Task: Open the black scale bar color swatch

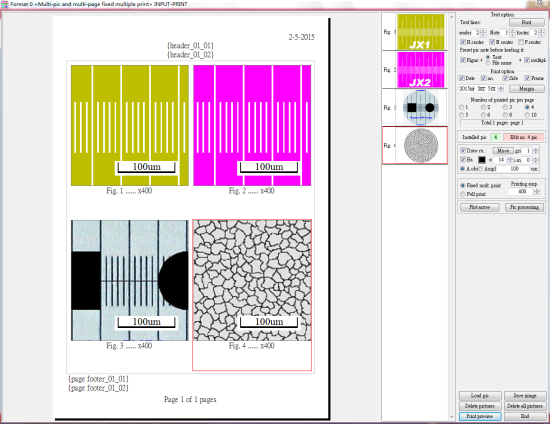Action: [481, 160]
